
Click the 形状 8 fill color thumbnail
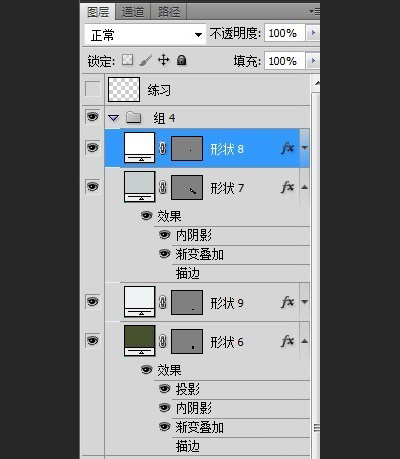click(139, 148)
